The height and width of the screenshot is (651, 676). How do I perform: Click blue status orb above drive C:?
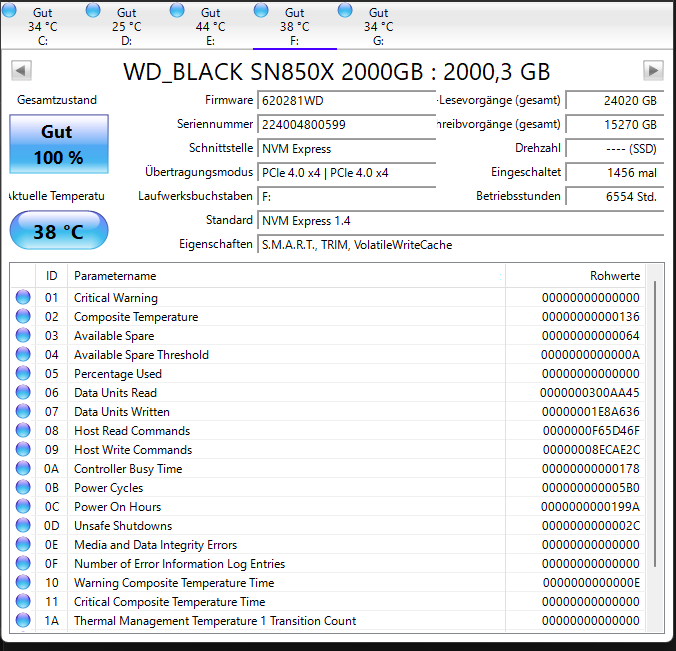coord(9,10)
